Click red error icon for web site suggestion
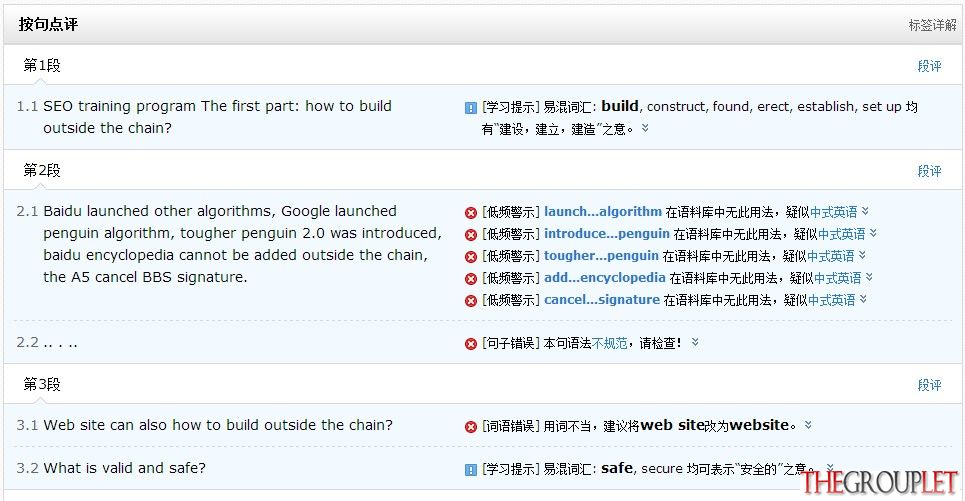 coord(471,427)
